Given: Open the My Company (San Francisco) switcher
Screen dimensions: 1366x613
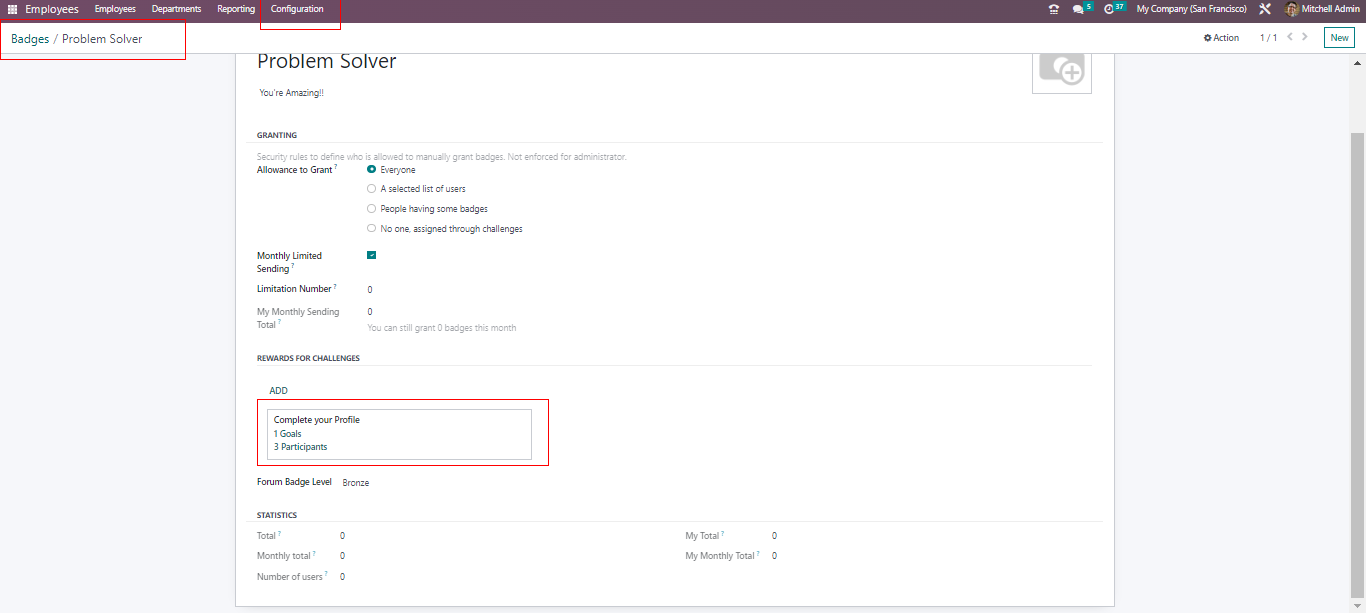Looking at the screenshot, I should point(1191,9).
